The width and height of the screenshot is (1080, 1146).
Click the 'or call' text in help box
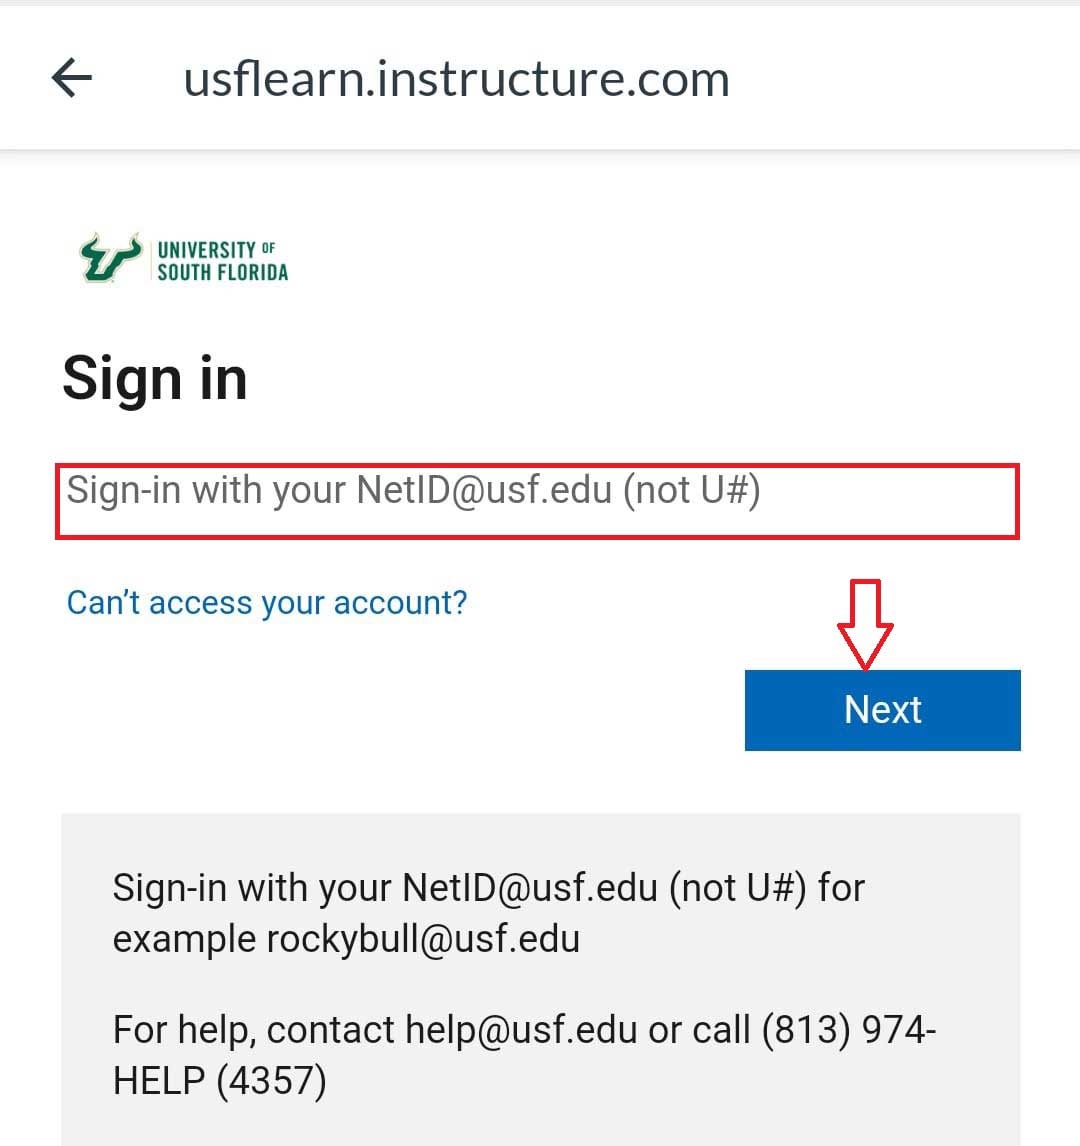point(699,1029)
